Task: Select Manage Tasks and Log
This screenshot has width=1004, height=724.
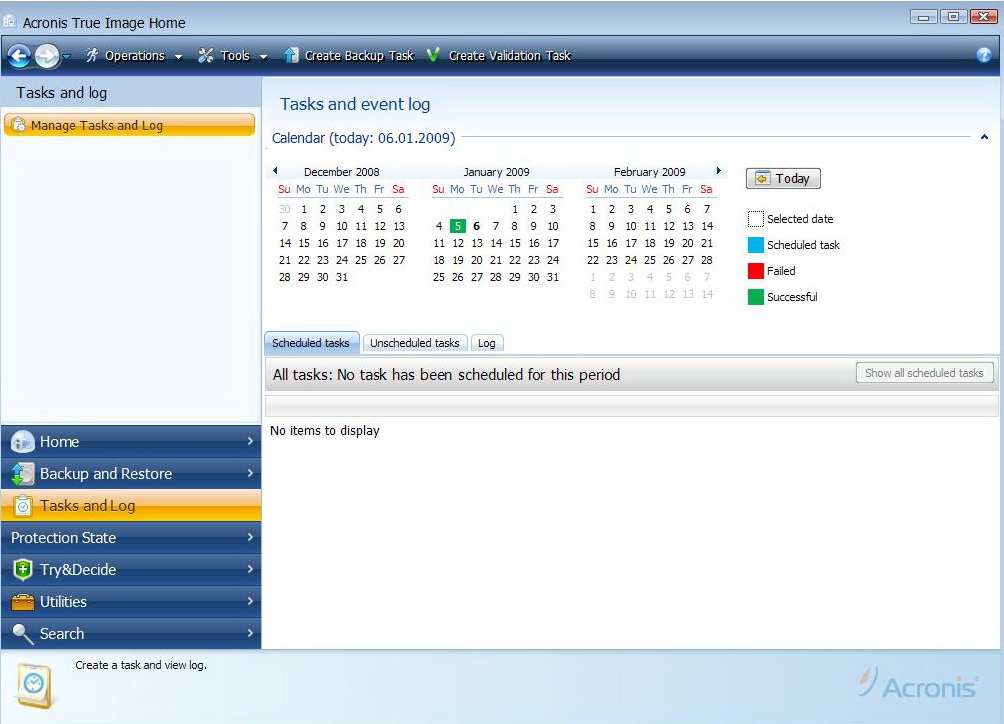Action: (129, 125)
